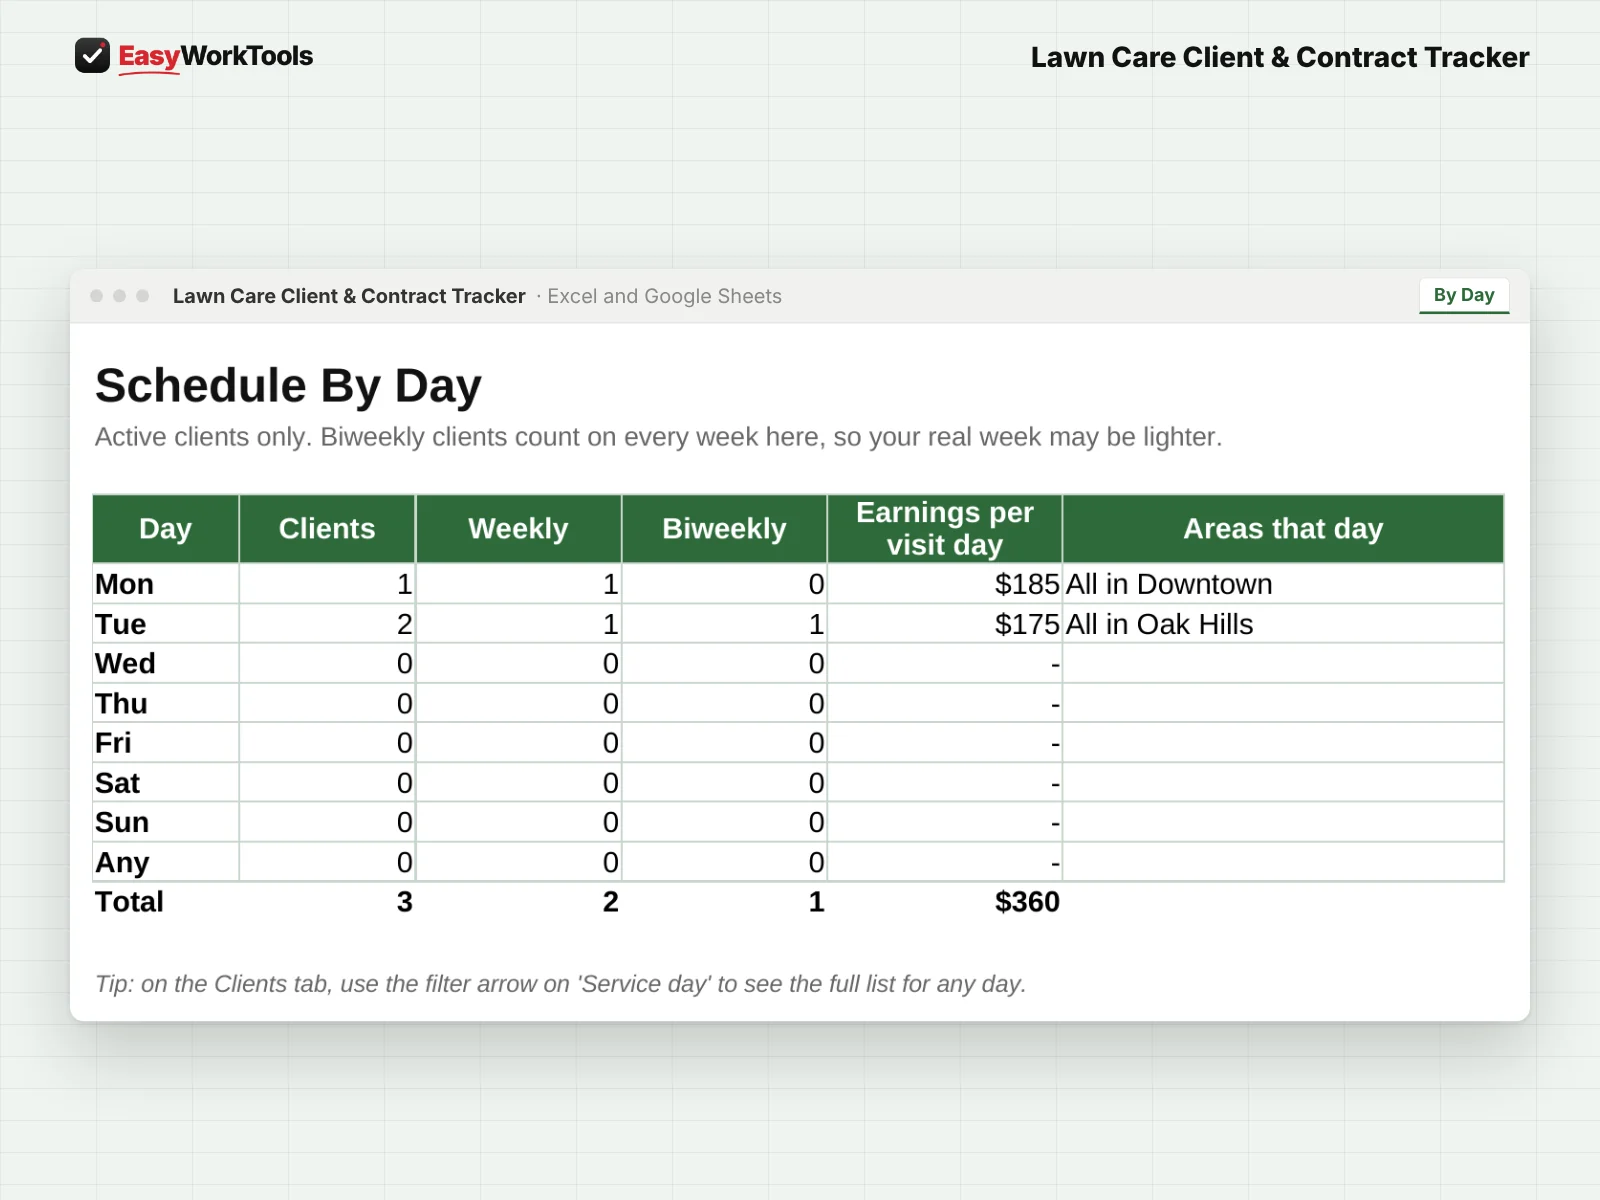
Task: Select the Lawn Care Client & Contract Tracker window title
Action: [349, 296]
